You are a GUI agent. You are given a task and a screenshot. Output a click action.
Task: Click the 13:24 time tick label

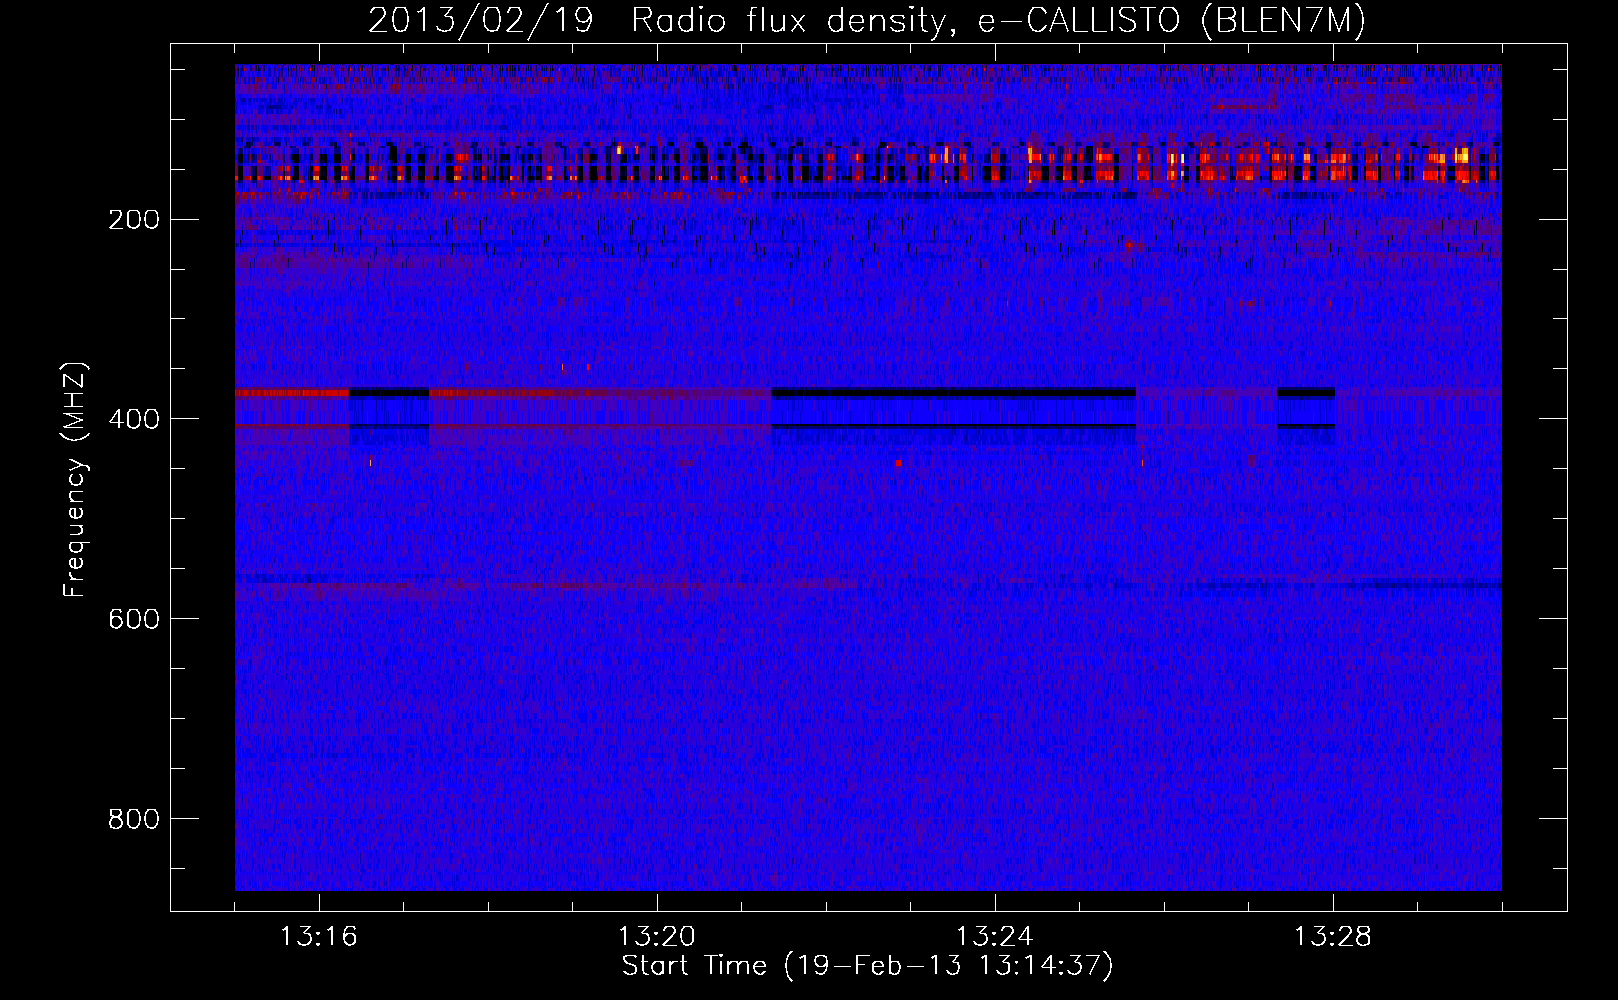click(x=995, y=937)
